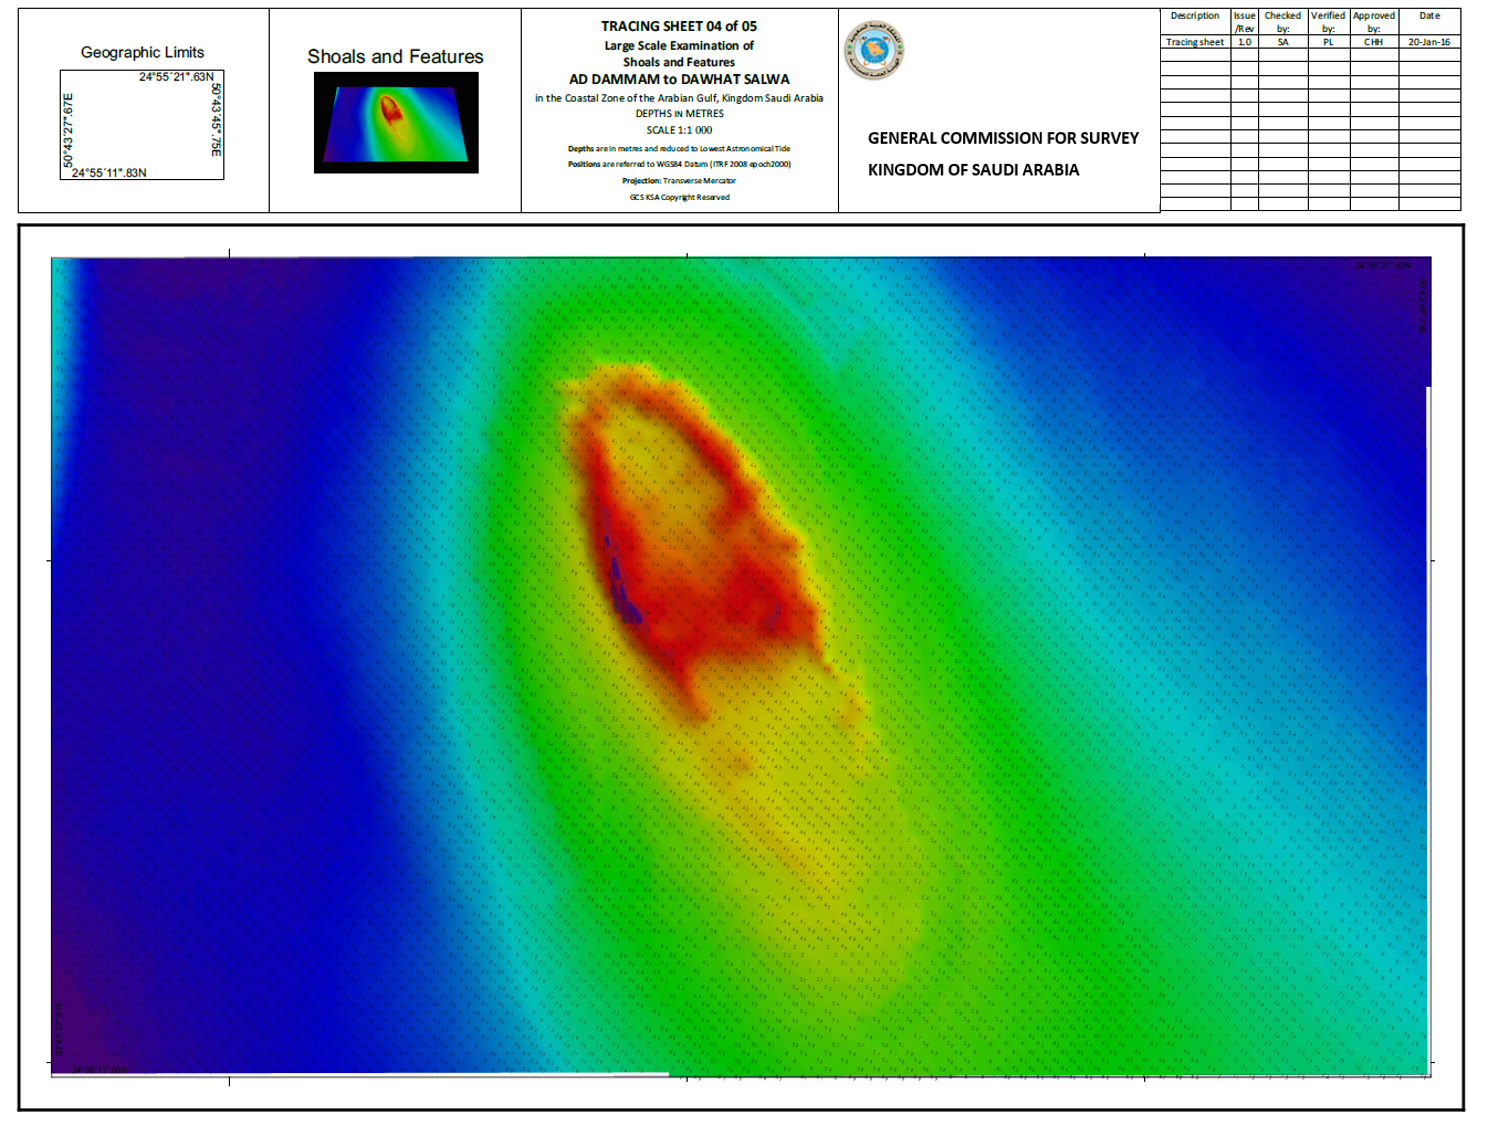Viewport: 1488px width, 1125px height.
Task: Click 'AD DAMMAM to DAWHAT SALWA' title
Action: click(679, 79)
